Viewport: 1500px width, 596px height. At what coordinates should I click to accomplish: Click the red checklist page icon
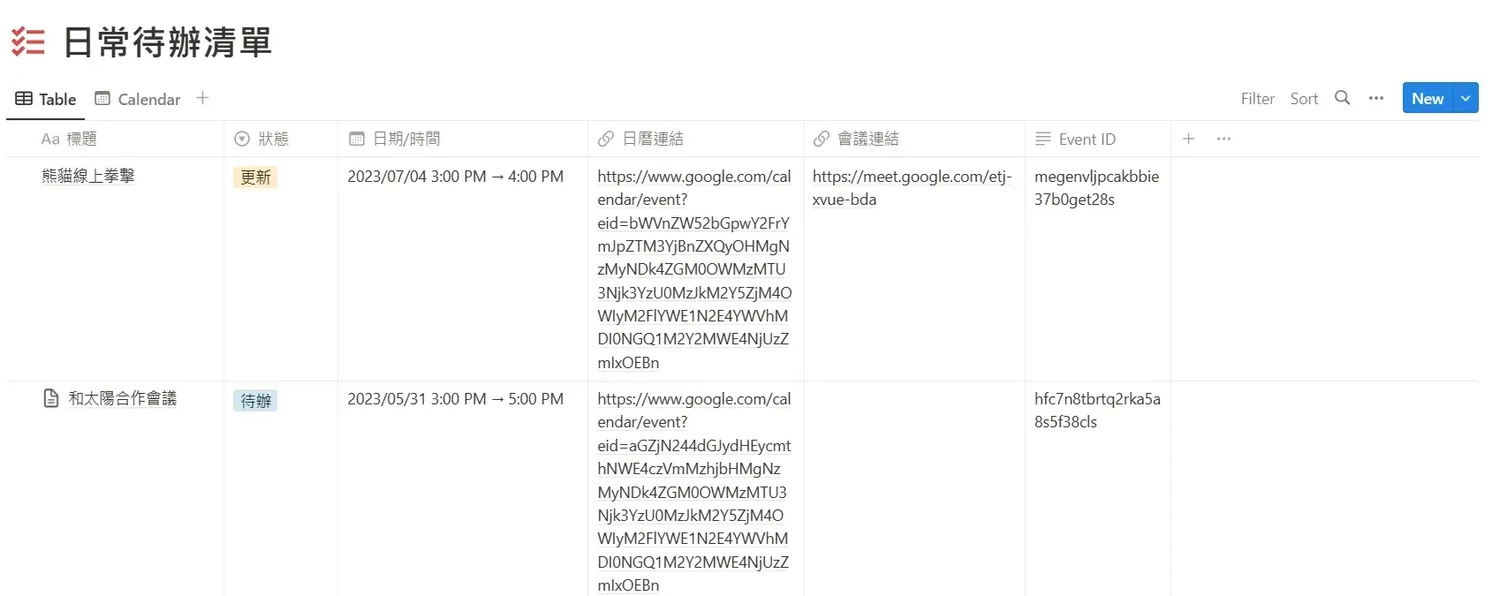[28, 42]
